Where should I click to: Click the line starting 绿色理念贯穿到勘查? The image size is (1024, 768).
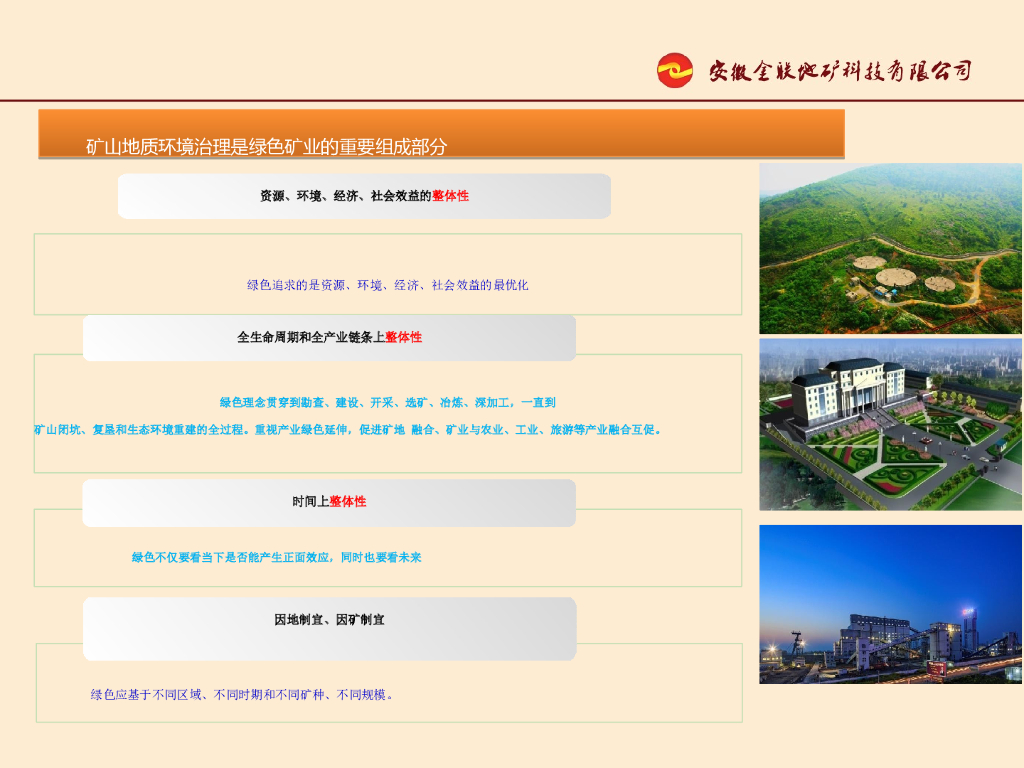pos(387,402)
